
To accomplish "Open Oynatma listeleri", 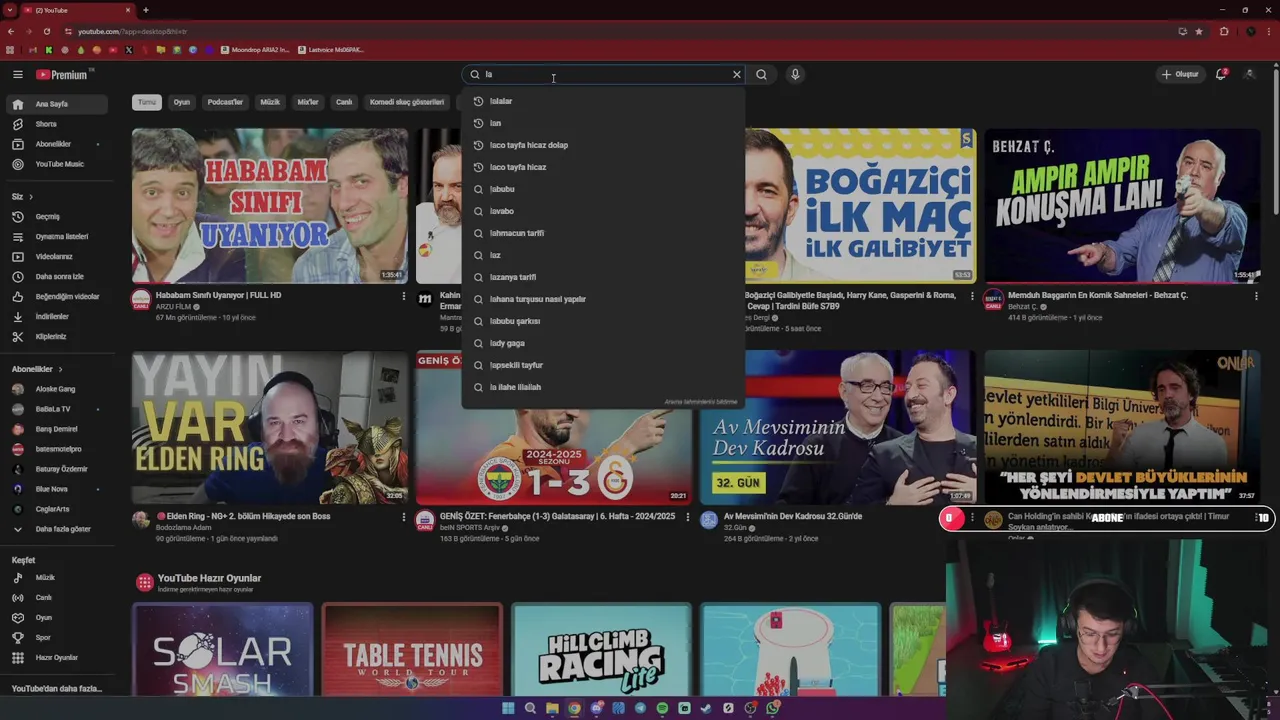I will [x=58, y=236].
